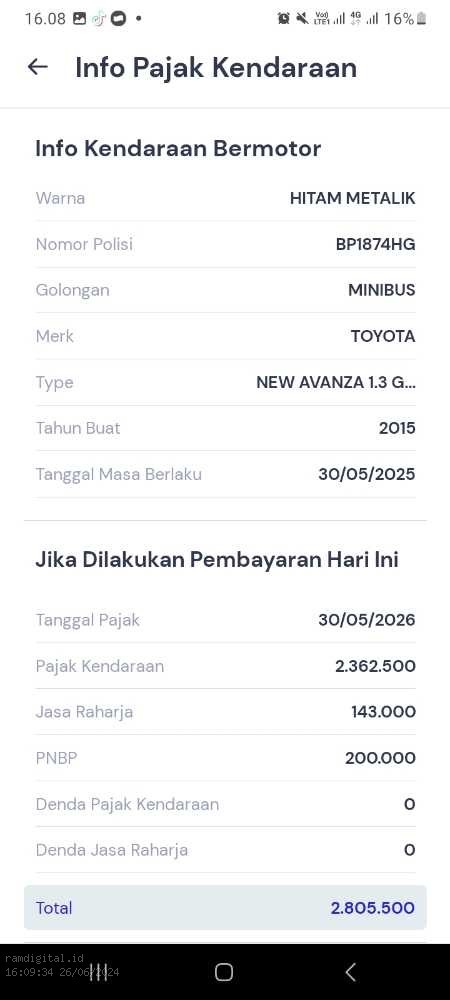Tap the Tanggal Masa Berlaku date
The width and height of the screenshot is (450, 1000).
pos(367,474)
